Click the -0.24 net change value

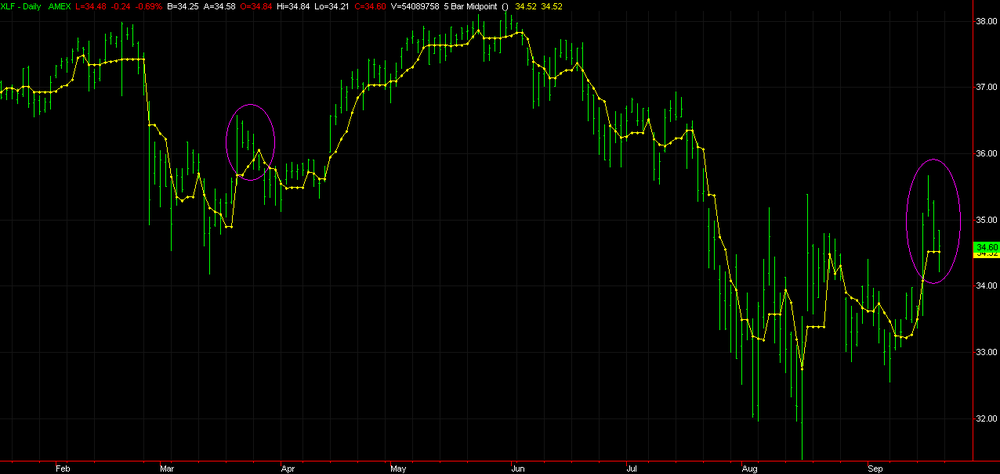point(121,6)
